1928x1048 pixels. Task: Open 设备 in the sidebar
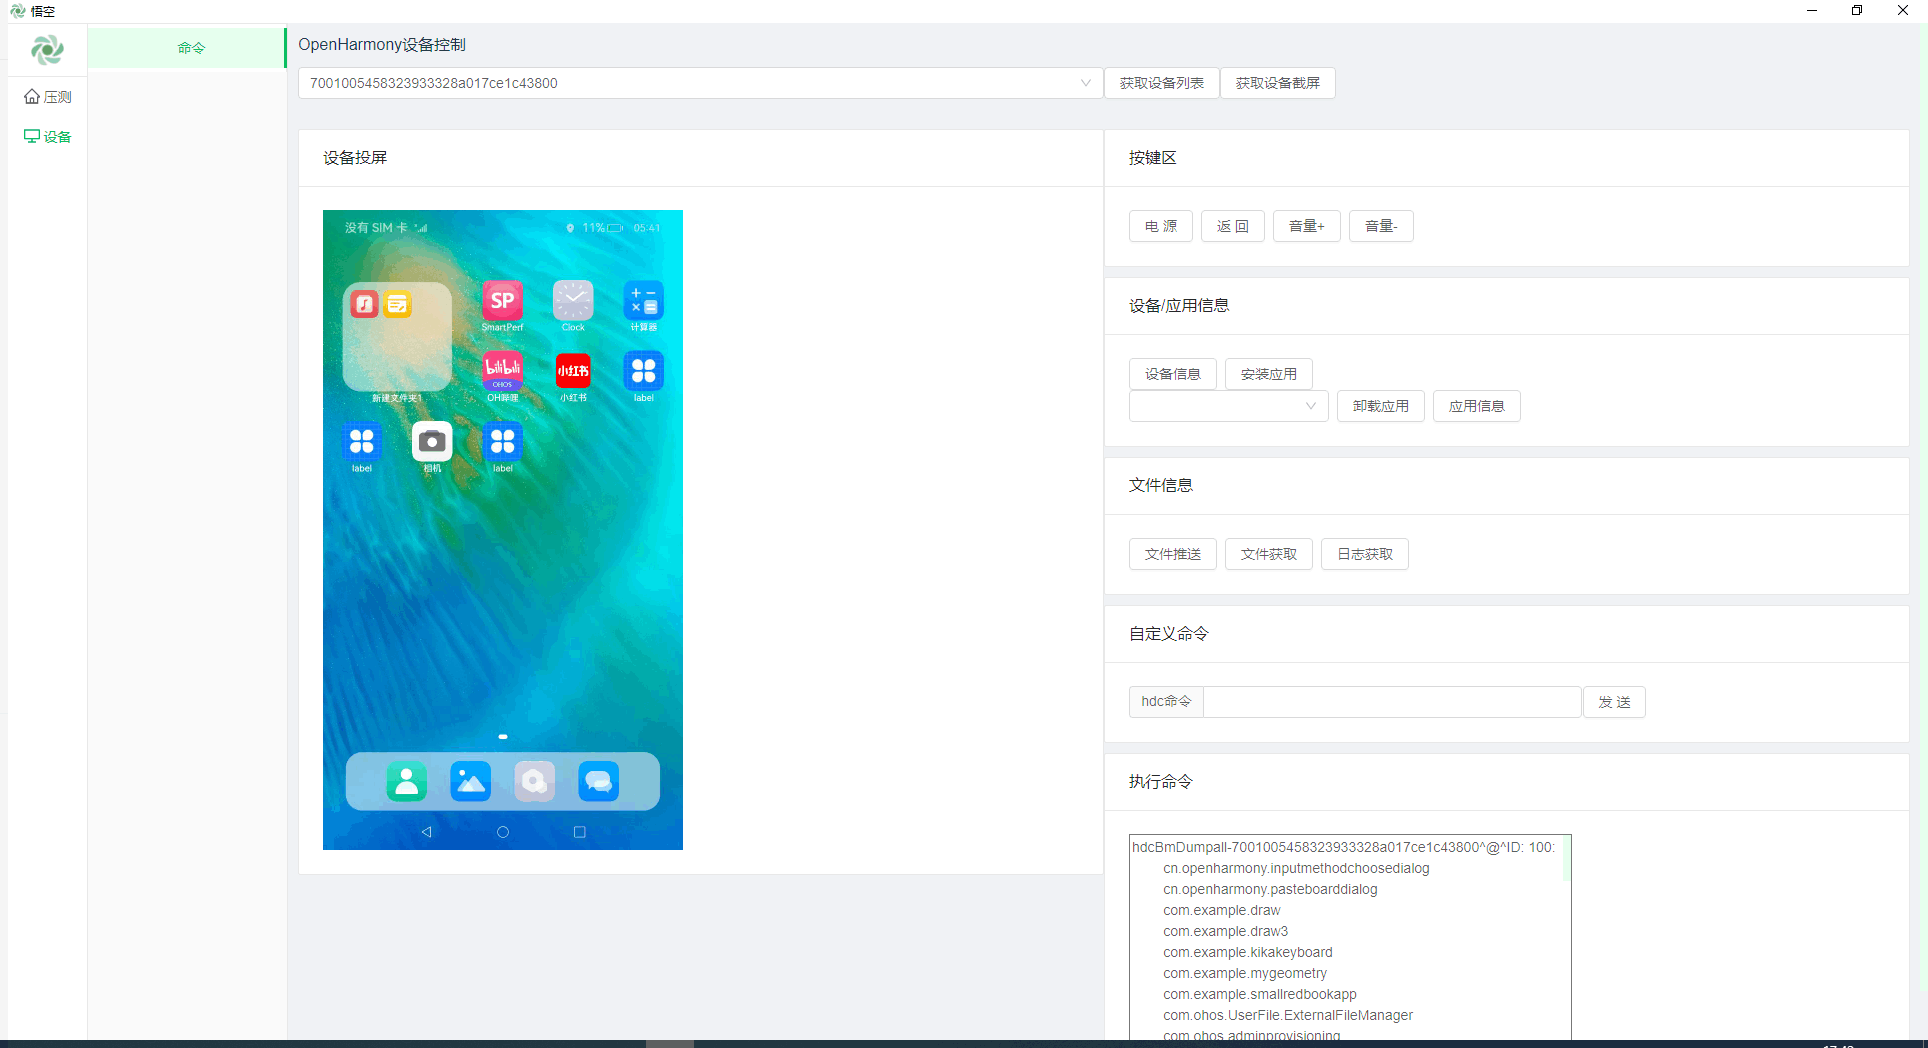coord(48,137)
